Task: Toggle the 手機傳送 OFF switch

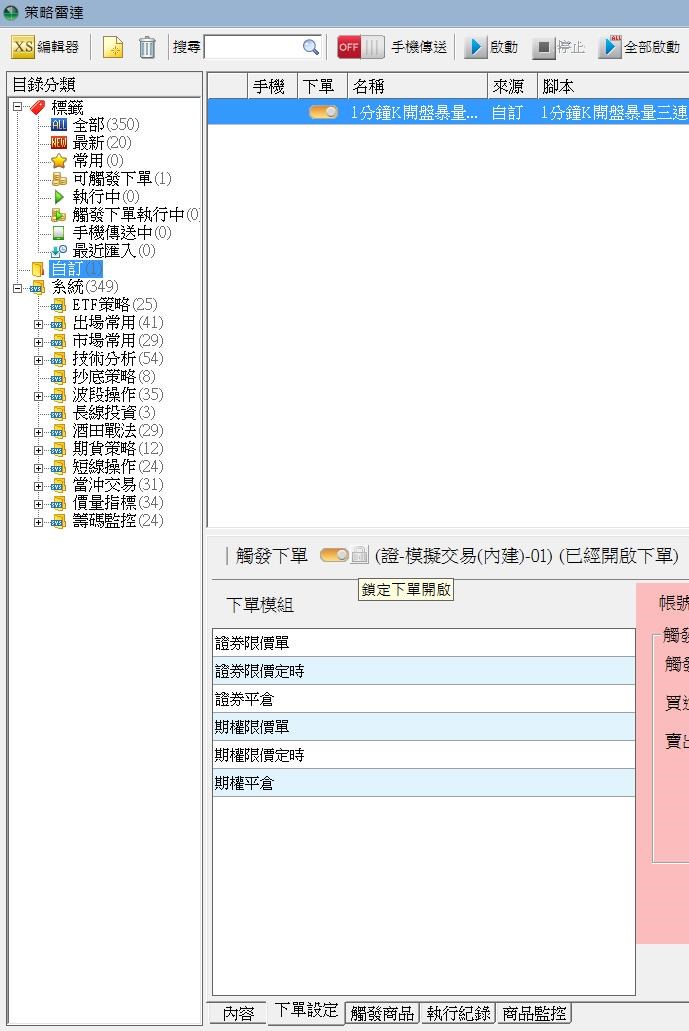Action: pos(360,47)
